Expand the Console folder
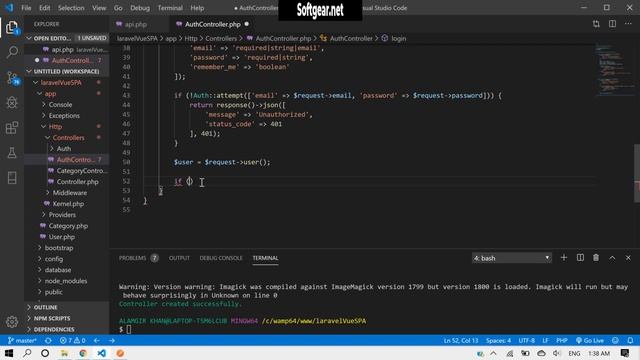The height and width of the screenshot is (360, 640). 56,104
